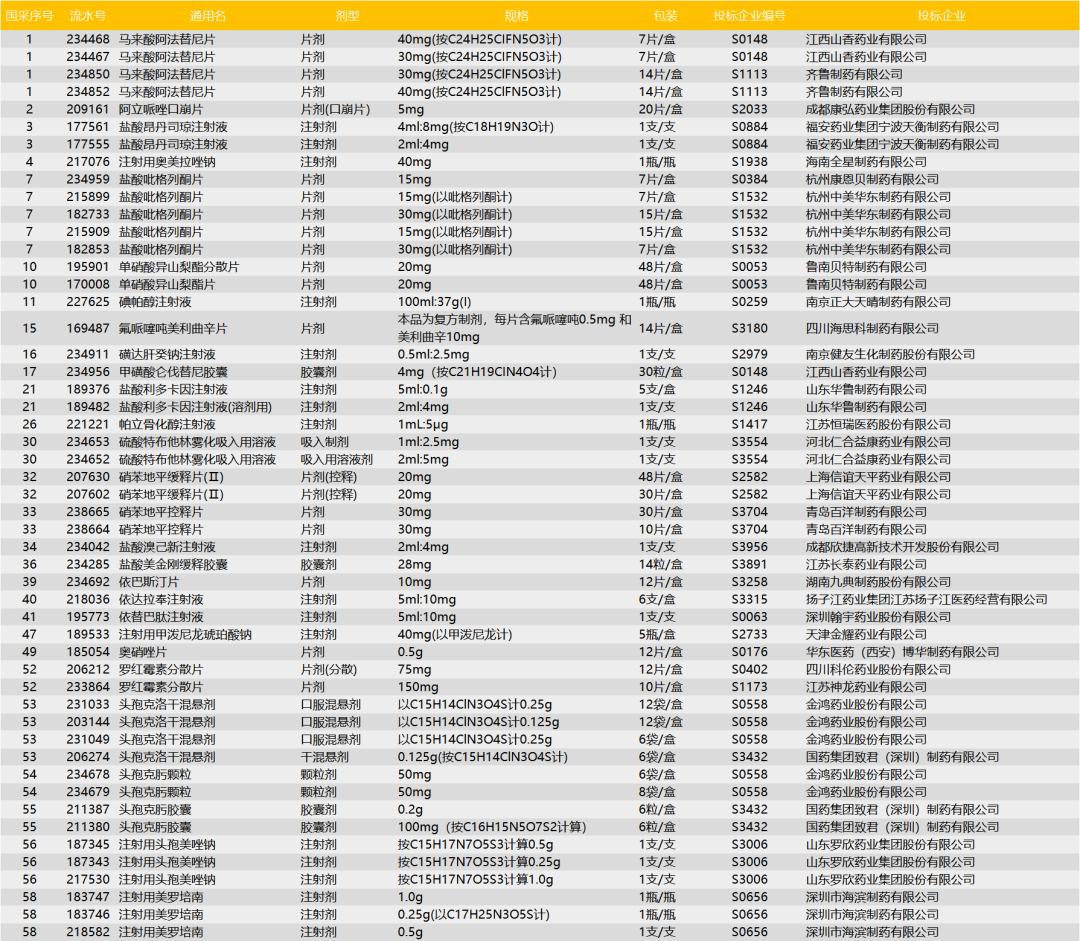This screenshot has width=1080, height=941.
Task: Click serial number 177555
Action: pos(88,145)
